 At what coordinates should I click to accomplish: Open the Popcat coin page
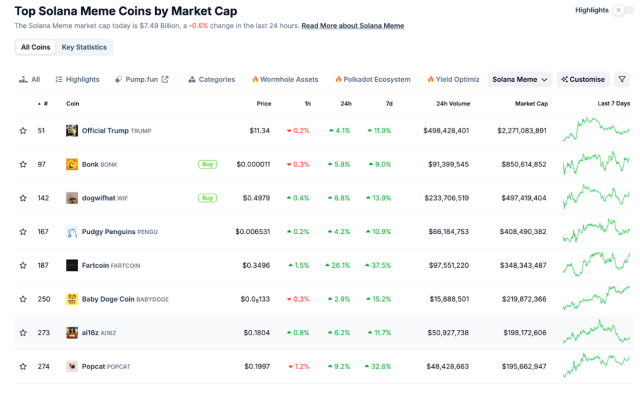pos(106,366)
